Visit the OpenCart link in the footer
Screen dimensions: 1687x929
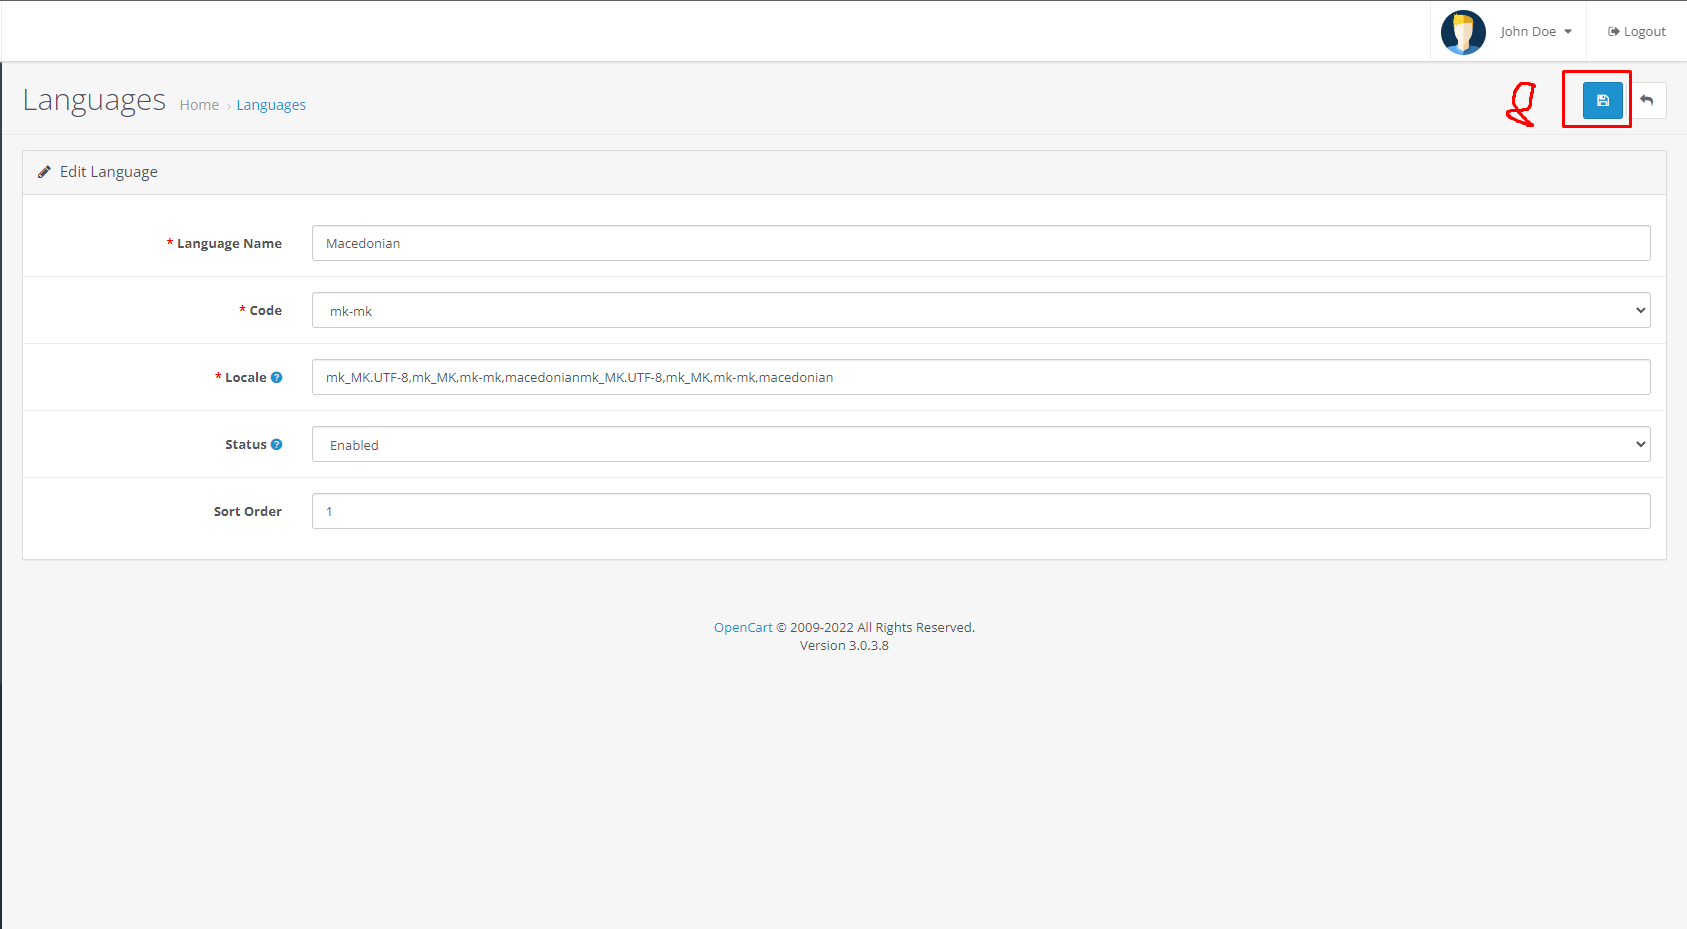tap(742, 627)
